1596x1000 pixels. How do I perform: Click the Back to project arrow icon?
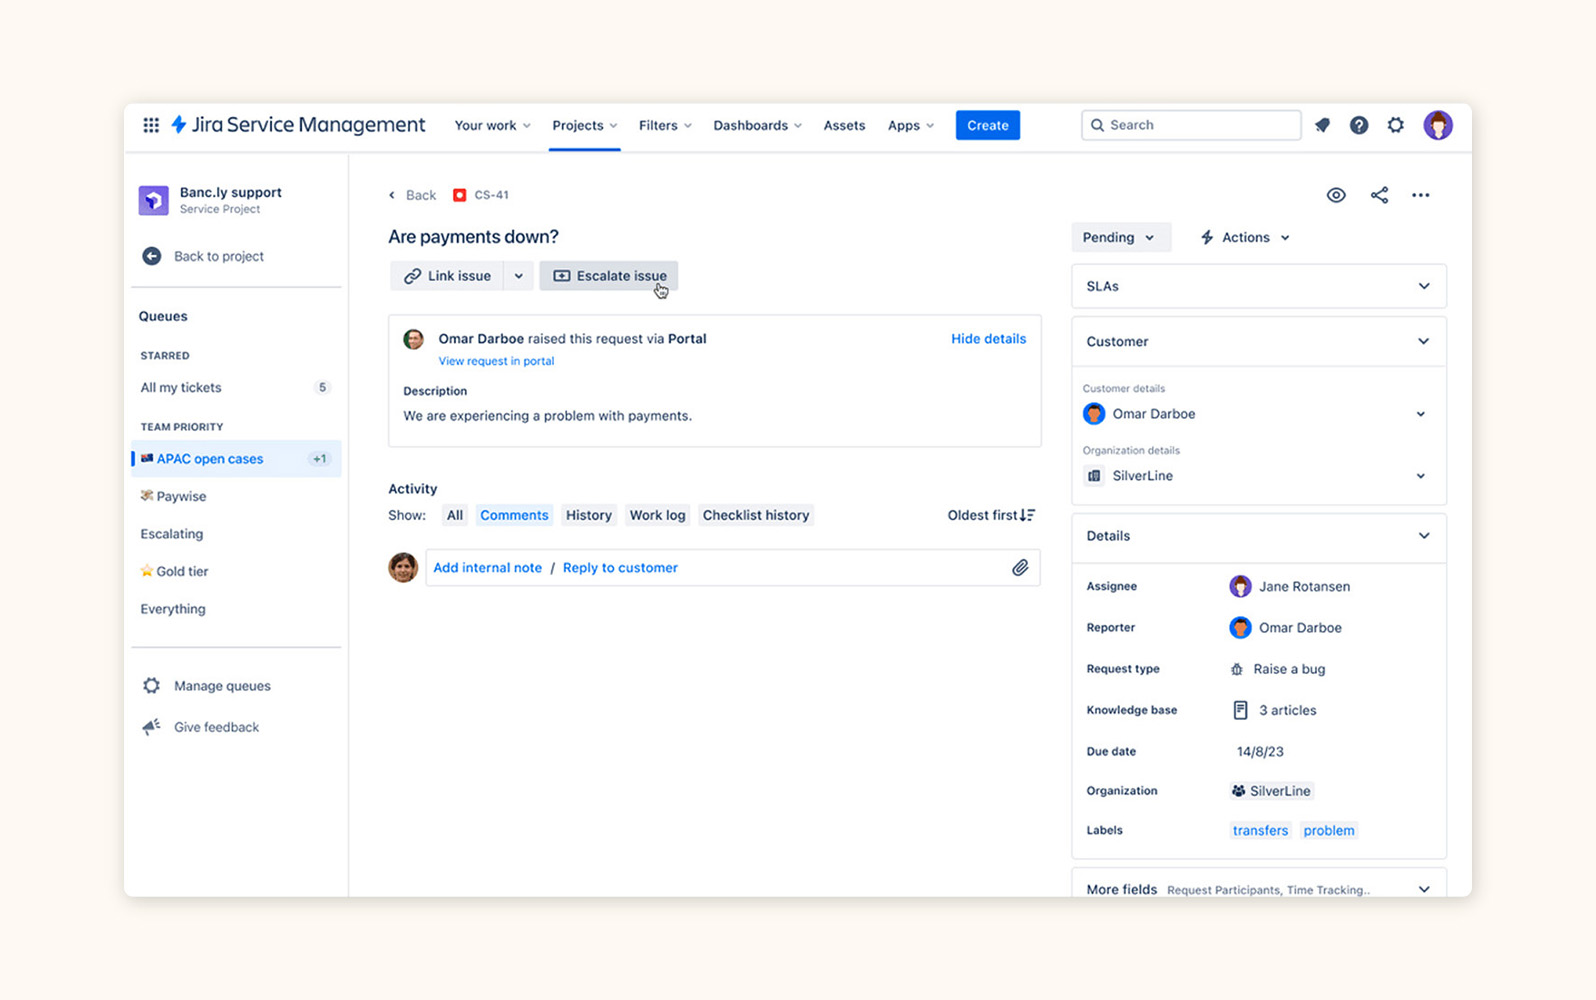(152, 256)
